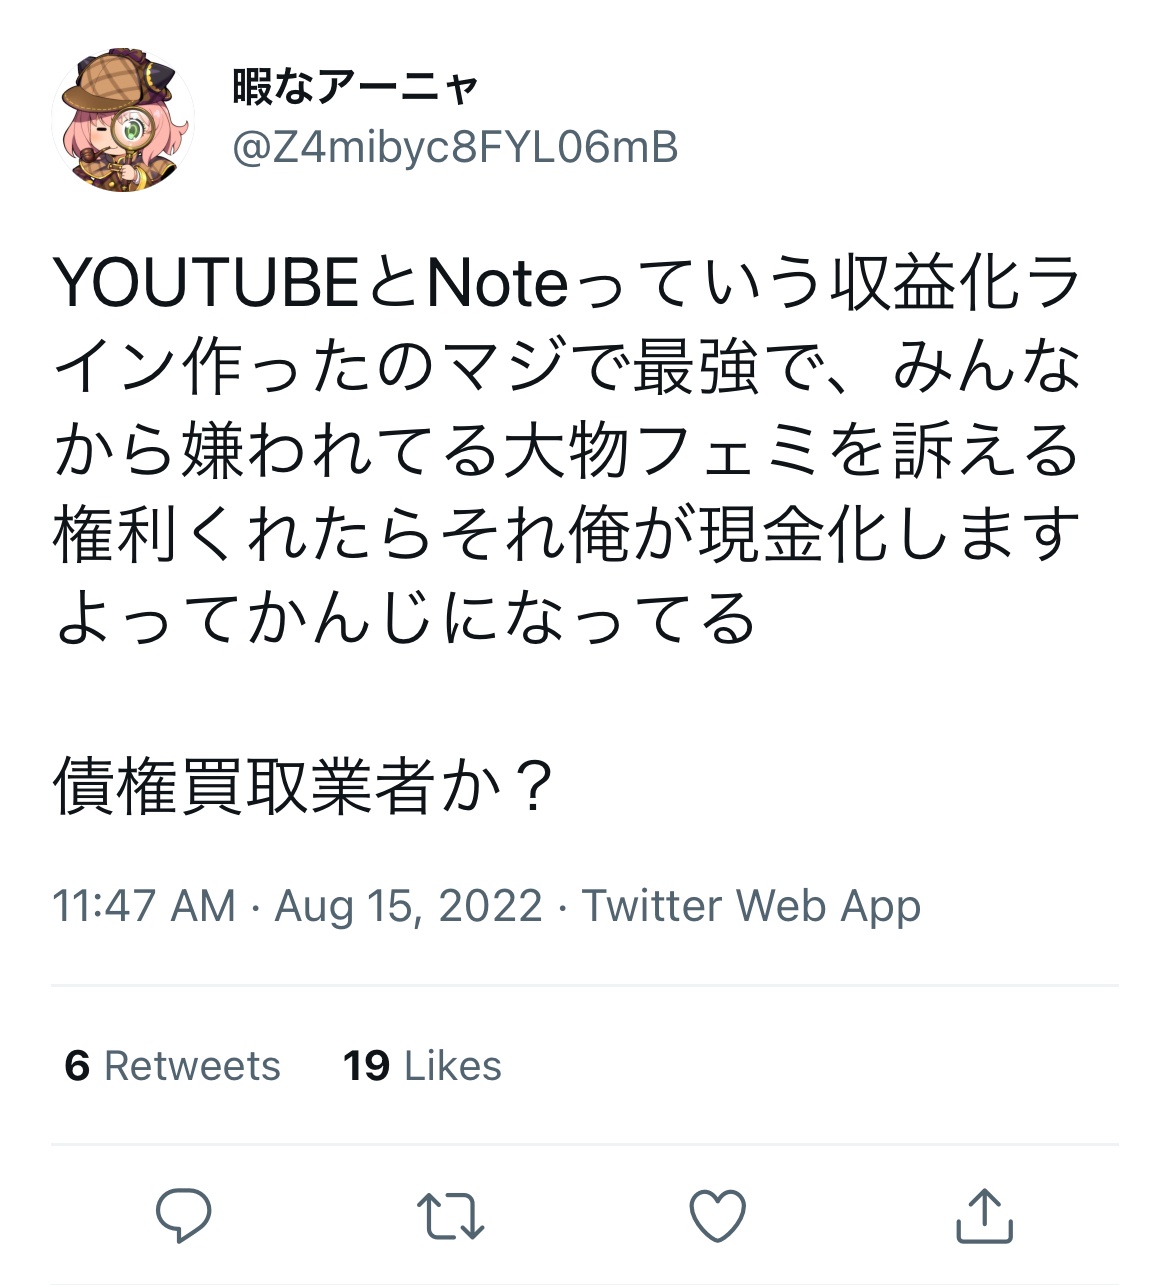Click the magnifying glass in the avatar
The image size is (1170, 1285).
(x=131, y=130)
